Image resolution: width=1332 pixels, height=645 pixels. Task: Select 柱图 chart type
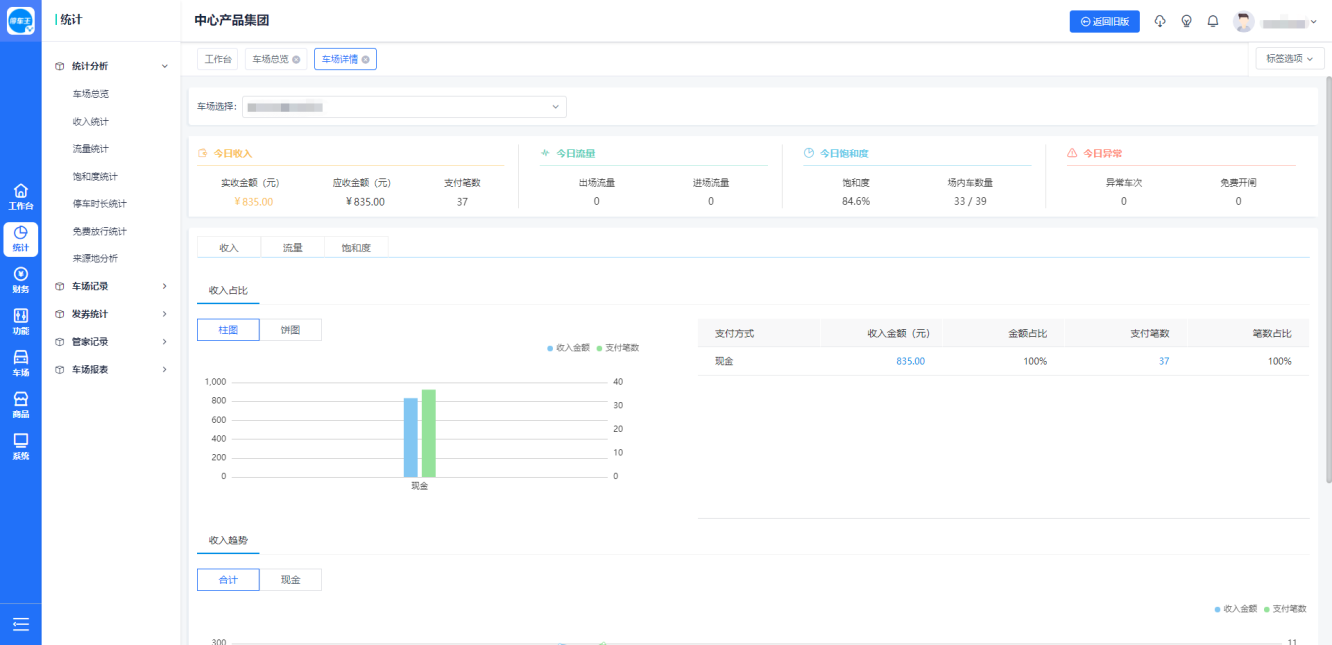[x=228, y=330]
